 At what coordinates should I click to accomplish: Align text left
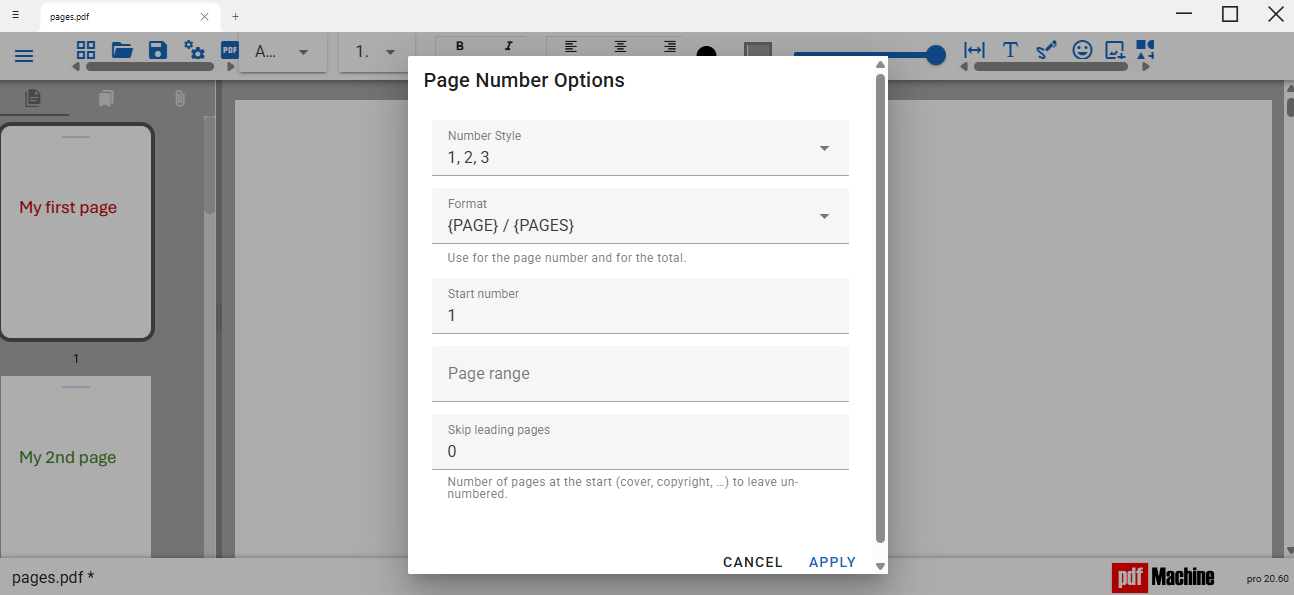[x=571, y=46]
